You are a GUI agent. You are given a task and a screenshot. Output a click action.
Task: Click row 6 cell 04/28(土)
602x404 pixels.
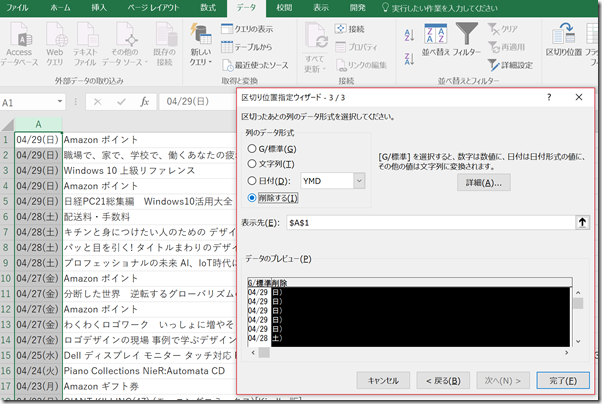(x=38, y=217)
